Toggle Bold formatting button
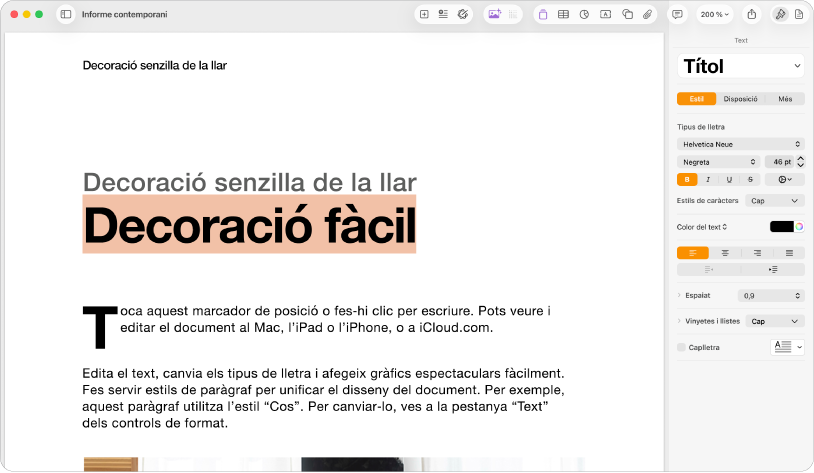Image resolution: width=814 pixels, height=473 pixels. [x=687, y=180]
